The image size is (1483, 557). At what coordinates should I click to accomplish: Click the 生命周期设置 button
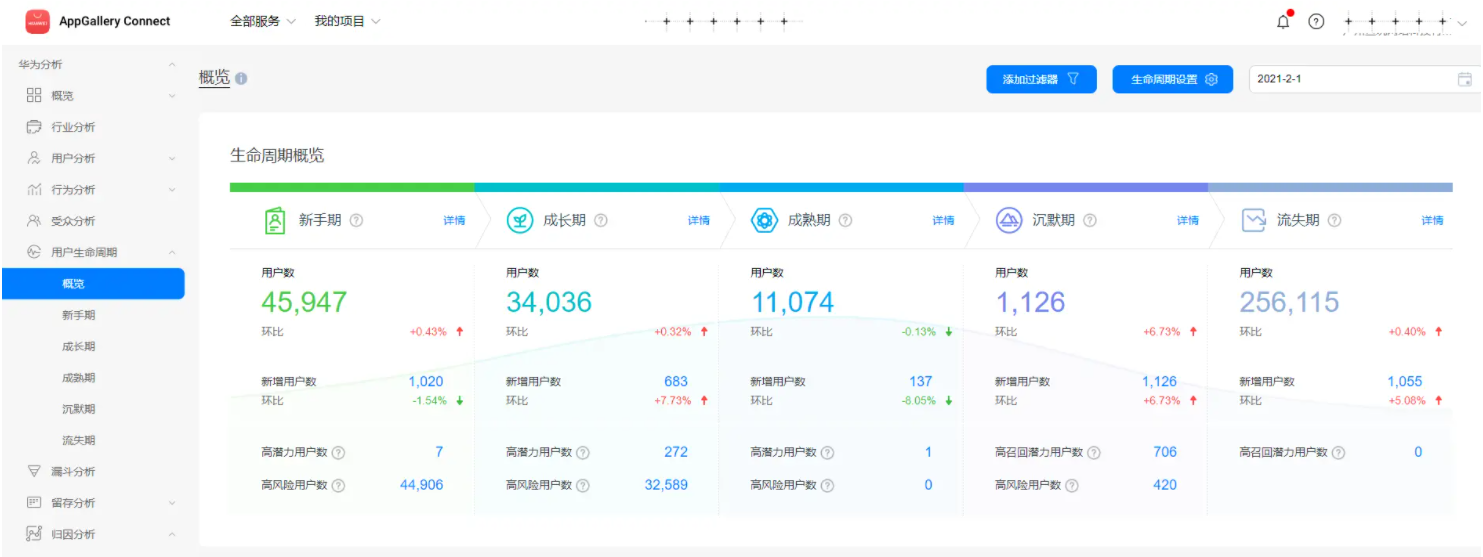[1174, 80]
